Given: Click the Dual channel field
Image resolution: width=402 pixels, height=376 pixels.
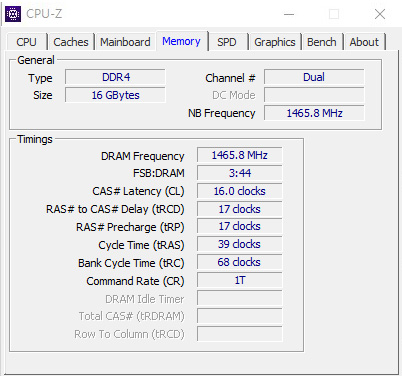Looking at the screenshot, I should pos(314,77).
